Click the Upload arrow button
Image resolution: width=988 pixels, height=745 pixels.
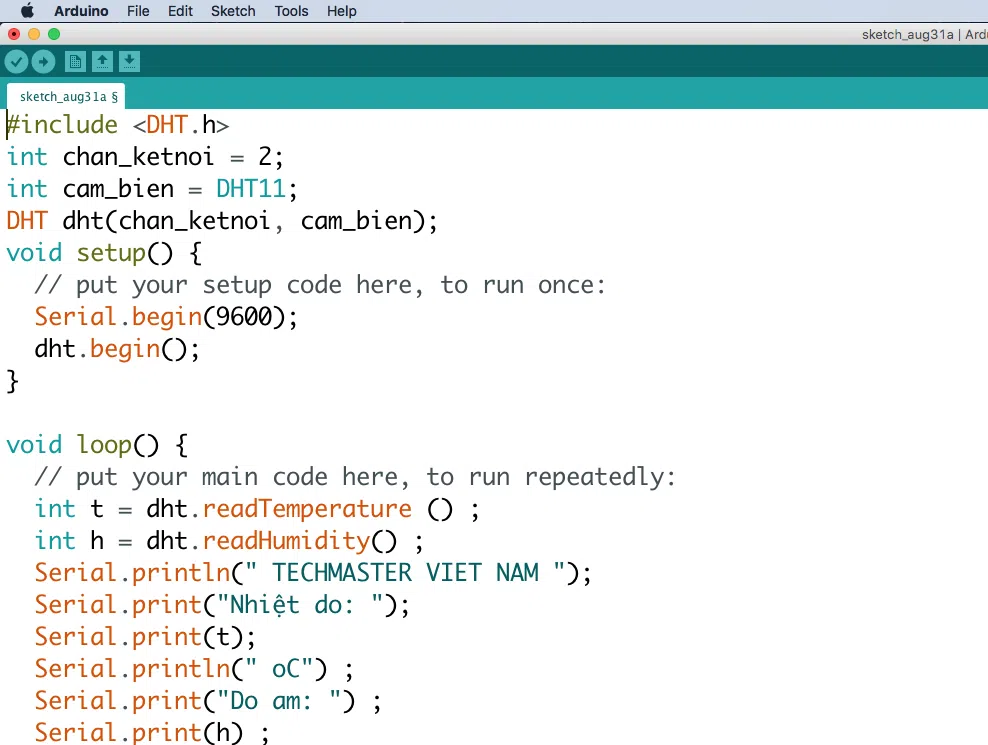pyautogui.click(x=43, y=62)
